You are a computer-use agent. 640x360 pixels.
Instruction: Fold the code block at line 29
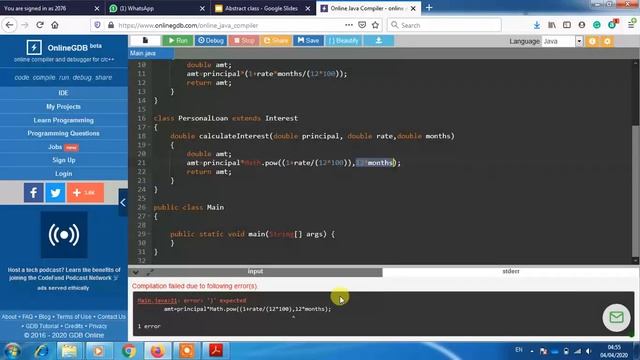pyautogui.click(x=149, y=234)
